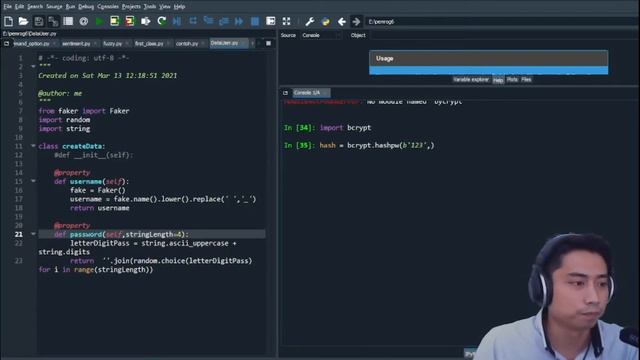The image size is (640, 360).
Task: Click 'return username' code on line 18
Action: pyautogui.click(x=100, y=208)
